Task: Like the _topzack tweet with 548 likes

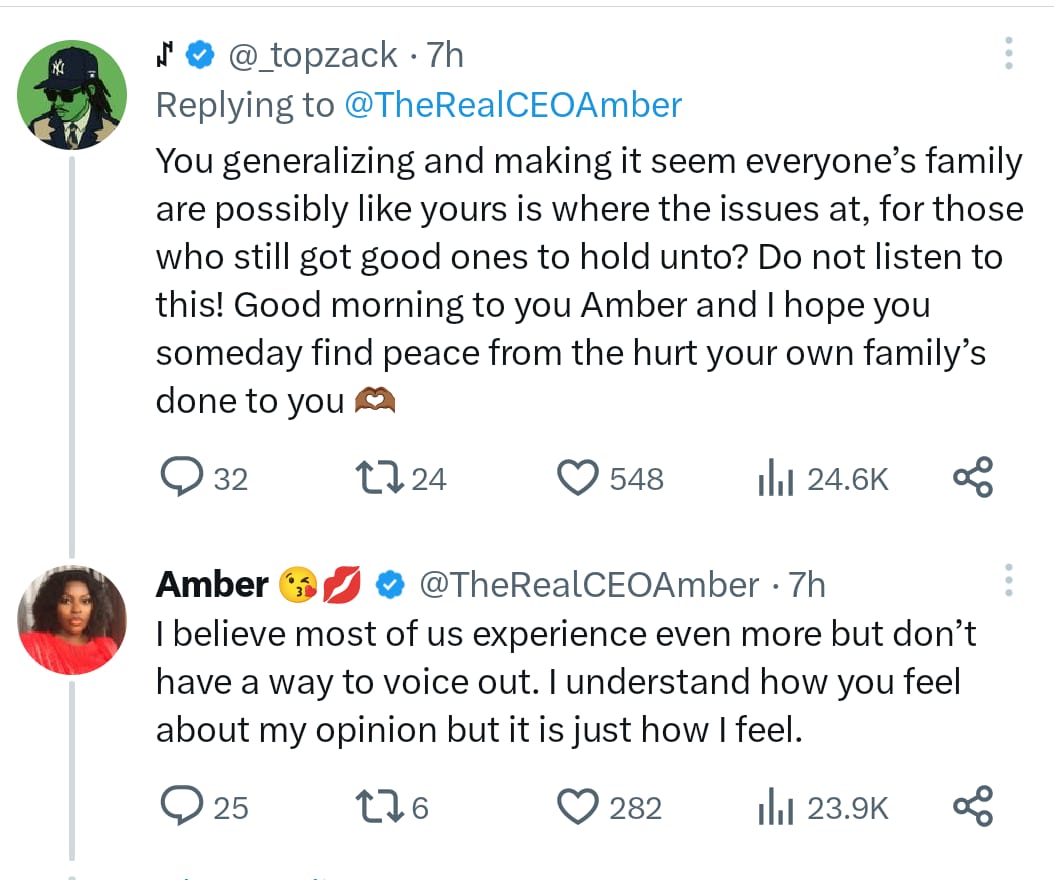Action: pyautogui.click(x=577, y=478)
